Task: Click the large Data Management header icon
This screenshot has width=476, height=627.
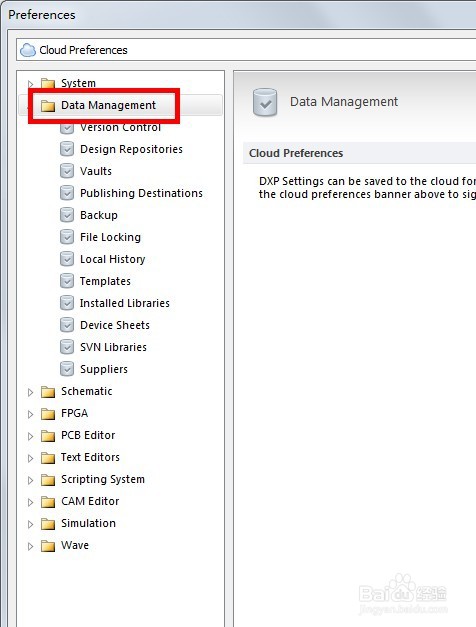Action: click(265, 102)
